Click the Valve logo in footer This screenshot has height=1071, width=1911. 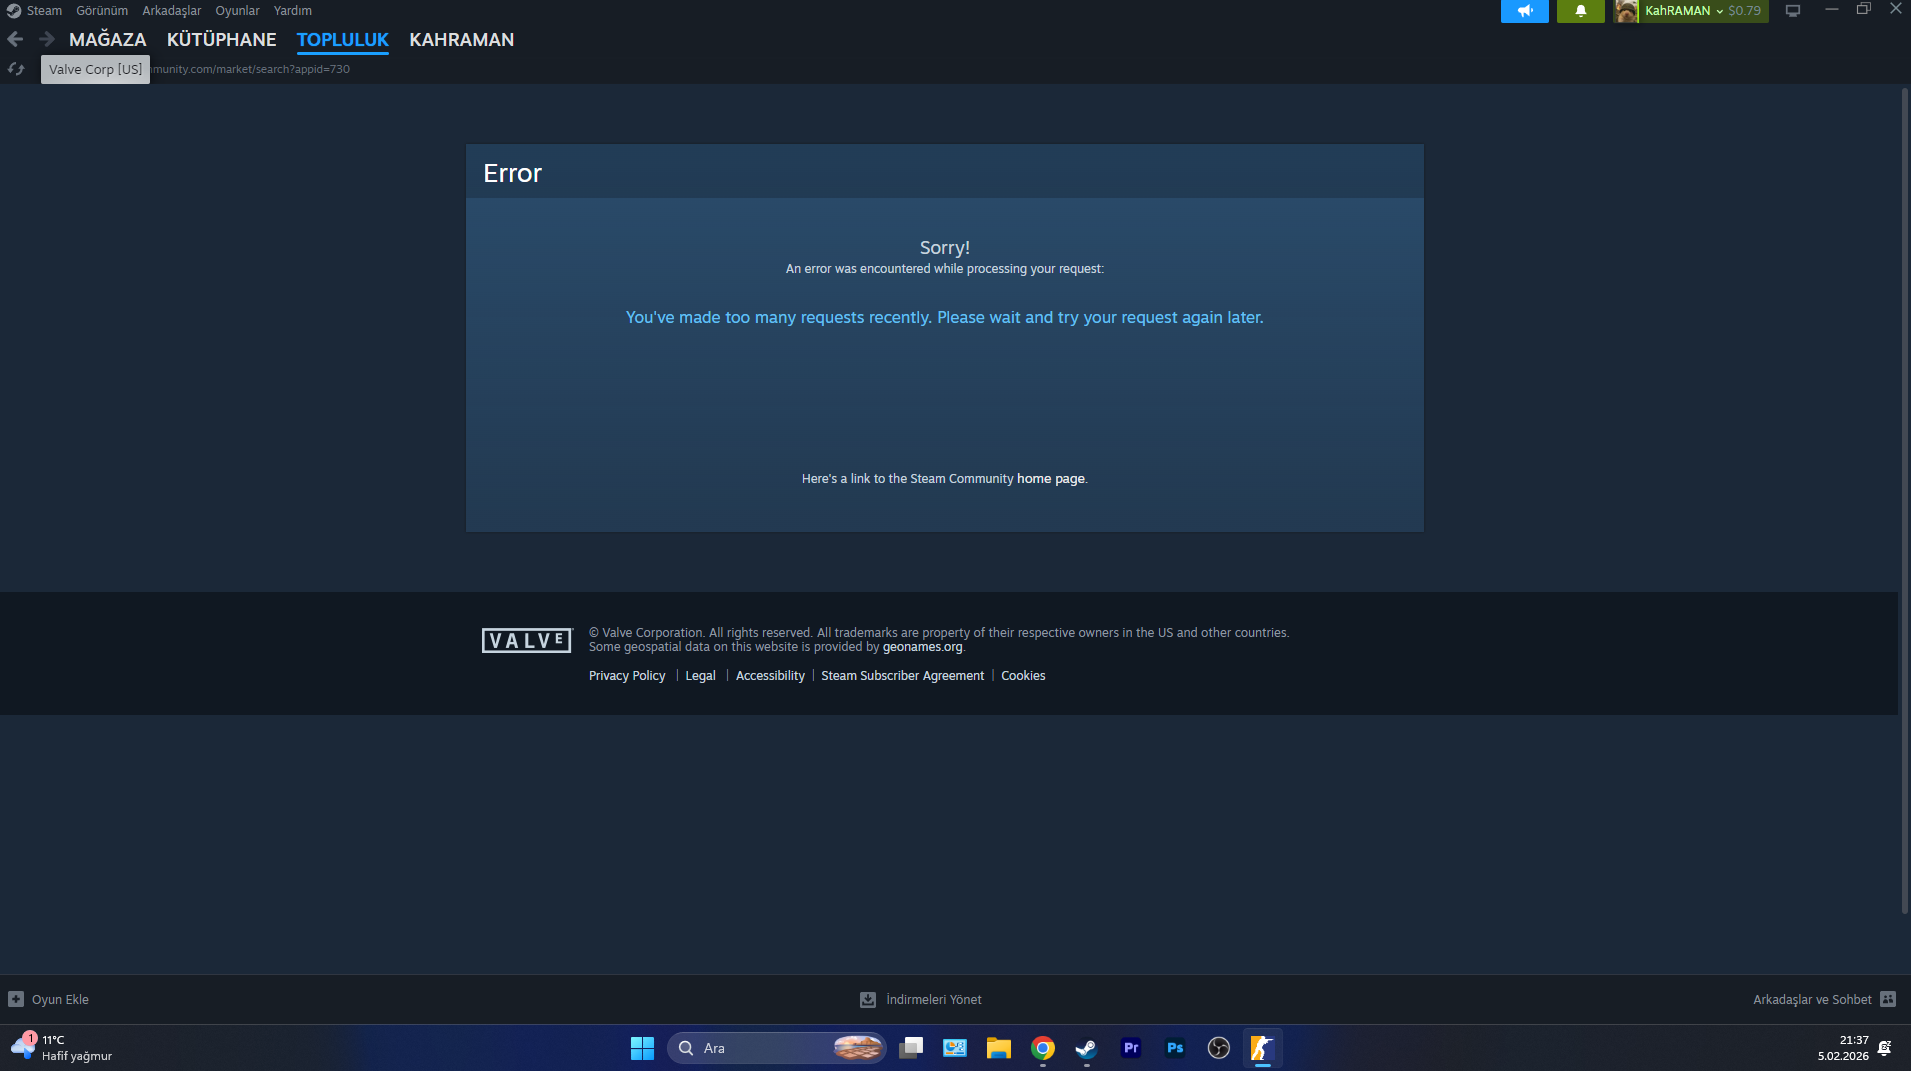tap(527, 640)
